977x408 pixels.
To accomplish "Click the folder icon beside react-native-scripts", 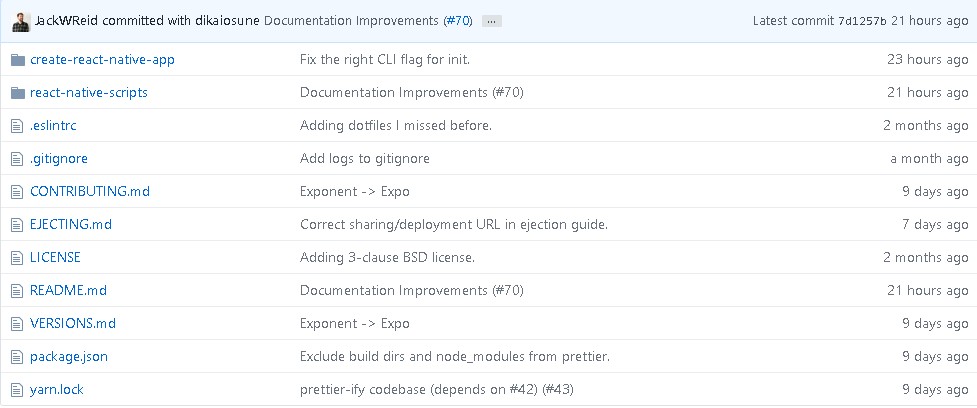I will (17, 93).
